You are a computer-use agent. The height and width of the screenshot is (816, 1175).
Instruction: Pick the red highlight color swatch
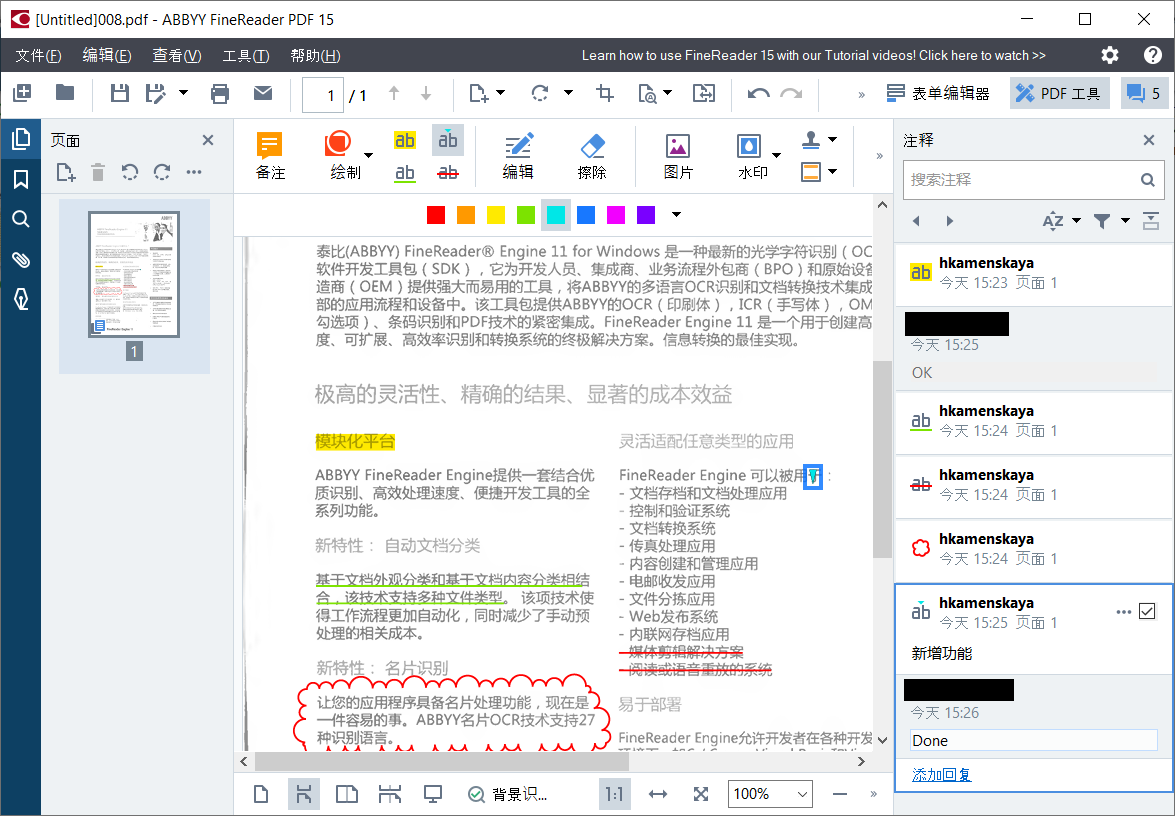pyautogui.click(x=436, y=214)
